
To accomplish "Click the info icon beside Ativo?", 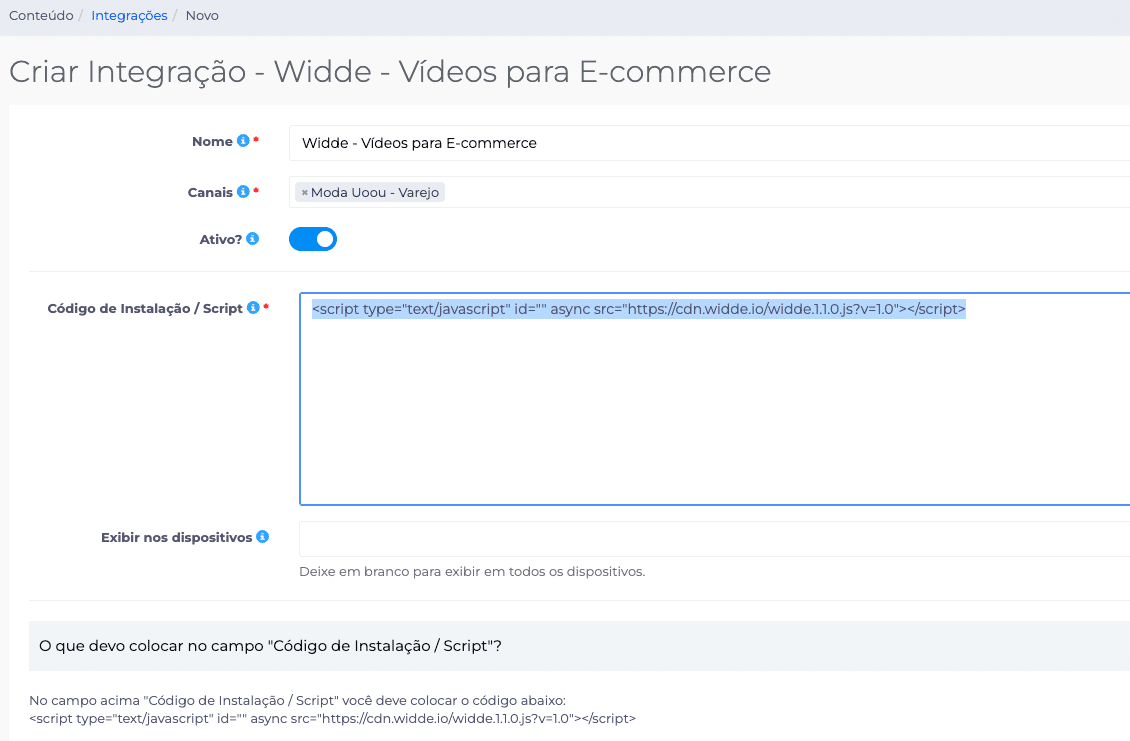I will click(252, 239).
